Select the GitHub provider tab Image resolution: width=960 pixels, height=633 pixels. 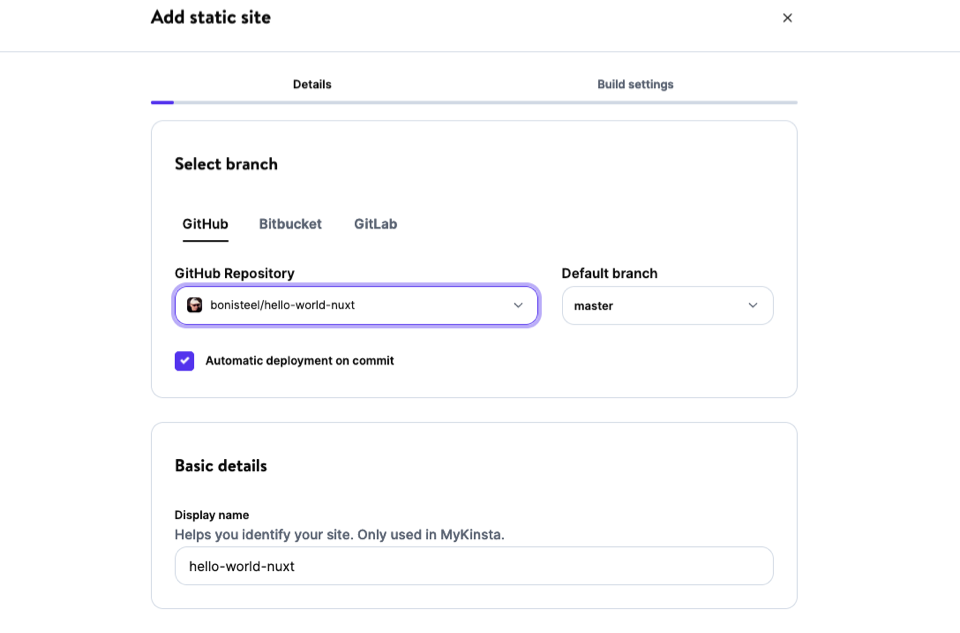[x=205, y=224]
